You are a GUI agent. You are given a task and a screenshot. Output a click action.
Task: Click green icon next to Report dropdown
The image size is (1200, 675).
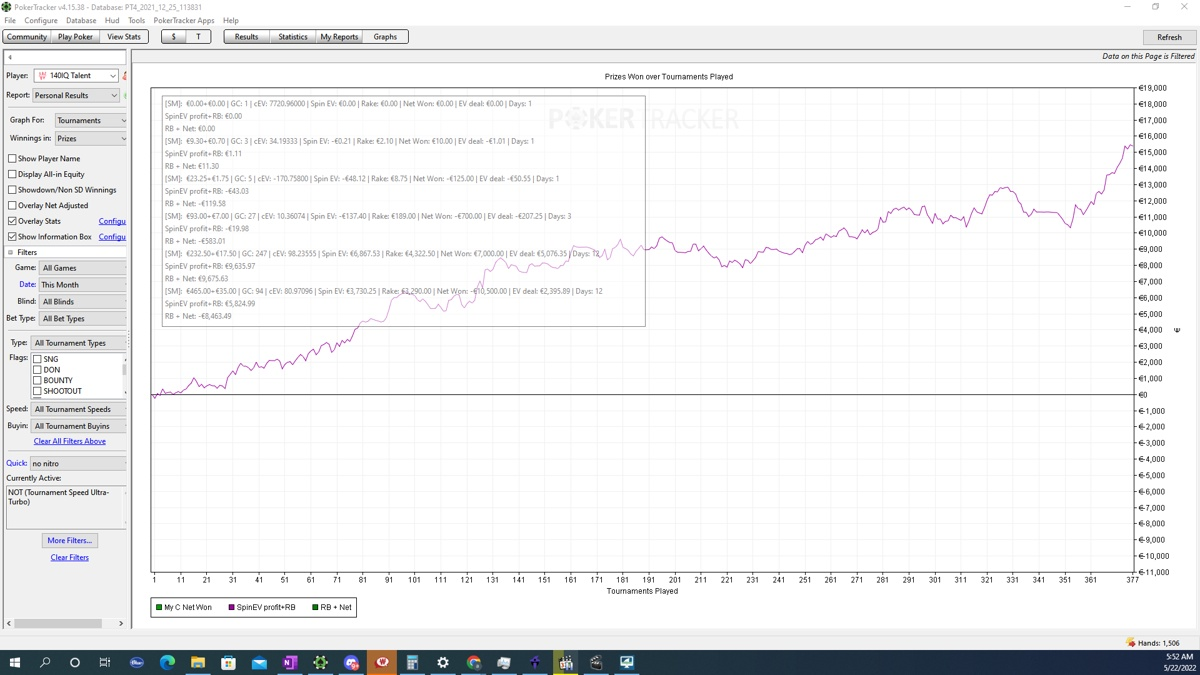tap(125, 96)
